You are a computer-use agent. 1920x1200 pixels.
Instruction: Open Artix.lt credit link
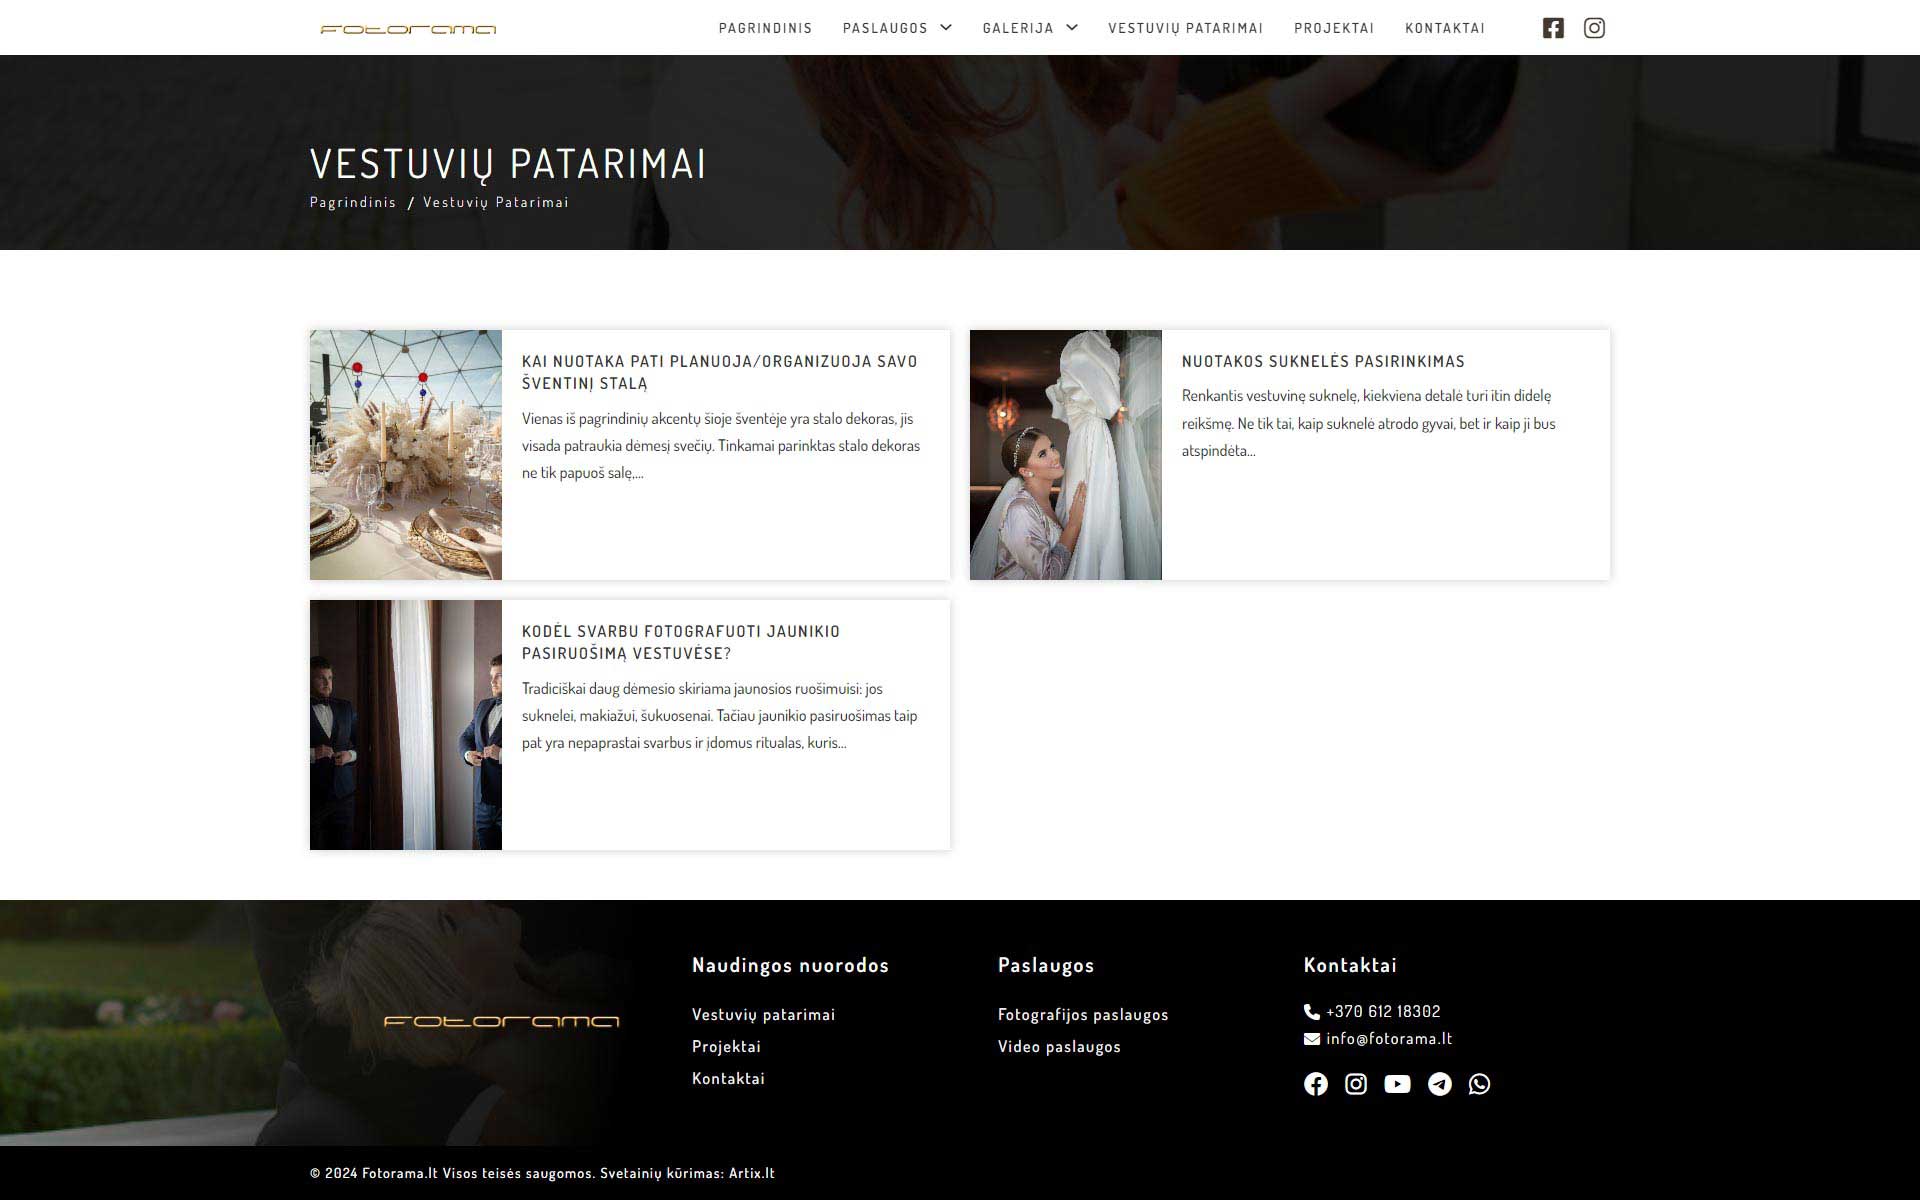tap(752, 1173)
